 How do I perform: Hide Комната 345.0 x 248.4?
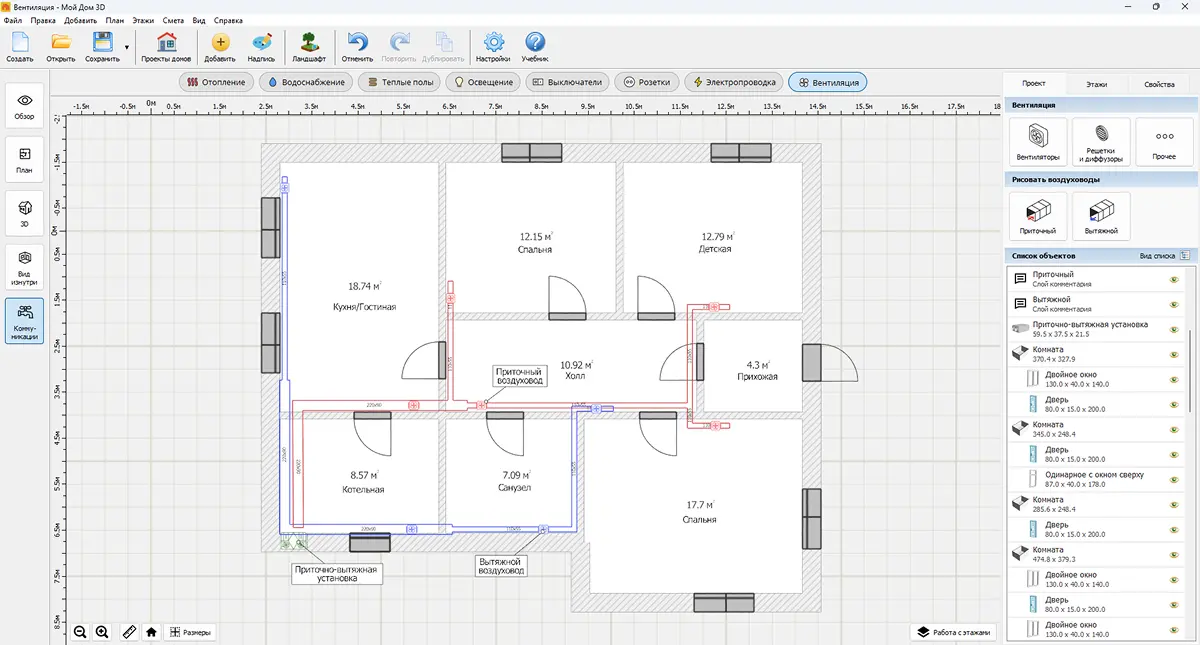pyautogui.click(x=1174, y=429)
